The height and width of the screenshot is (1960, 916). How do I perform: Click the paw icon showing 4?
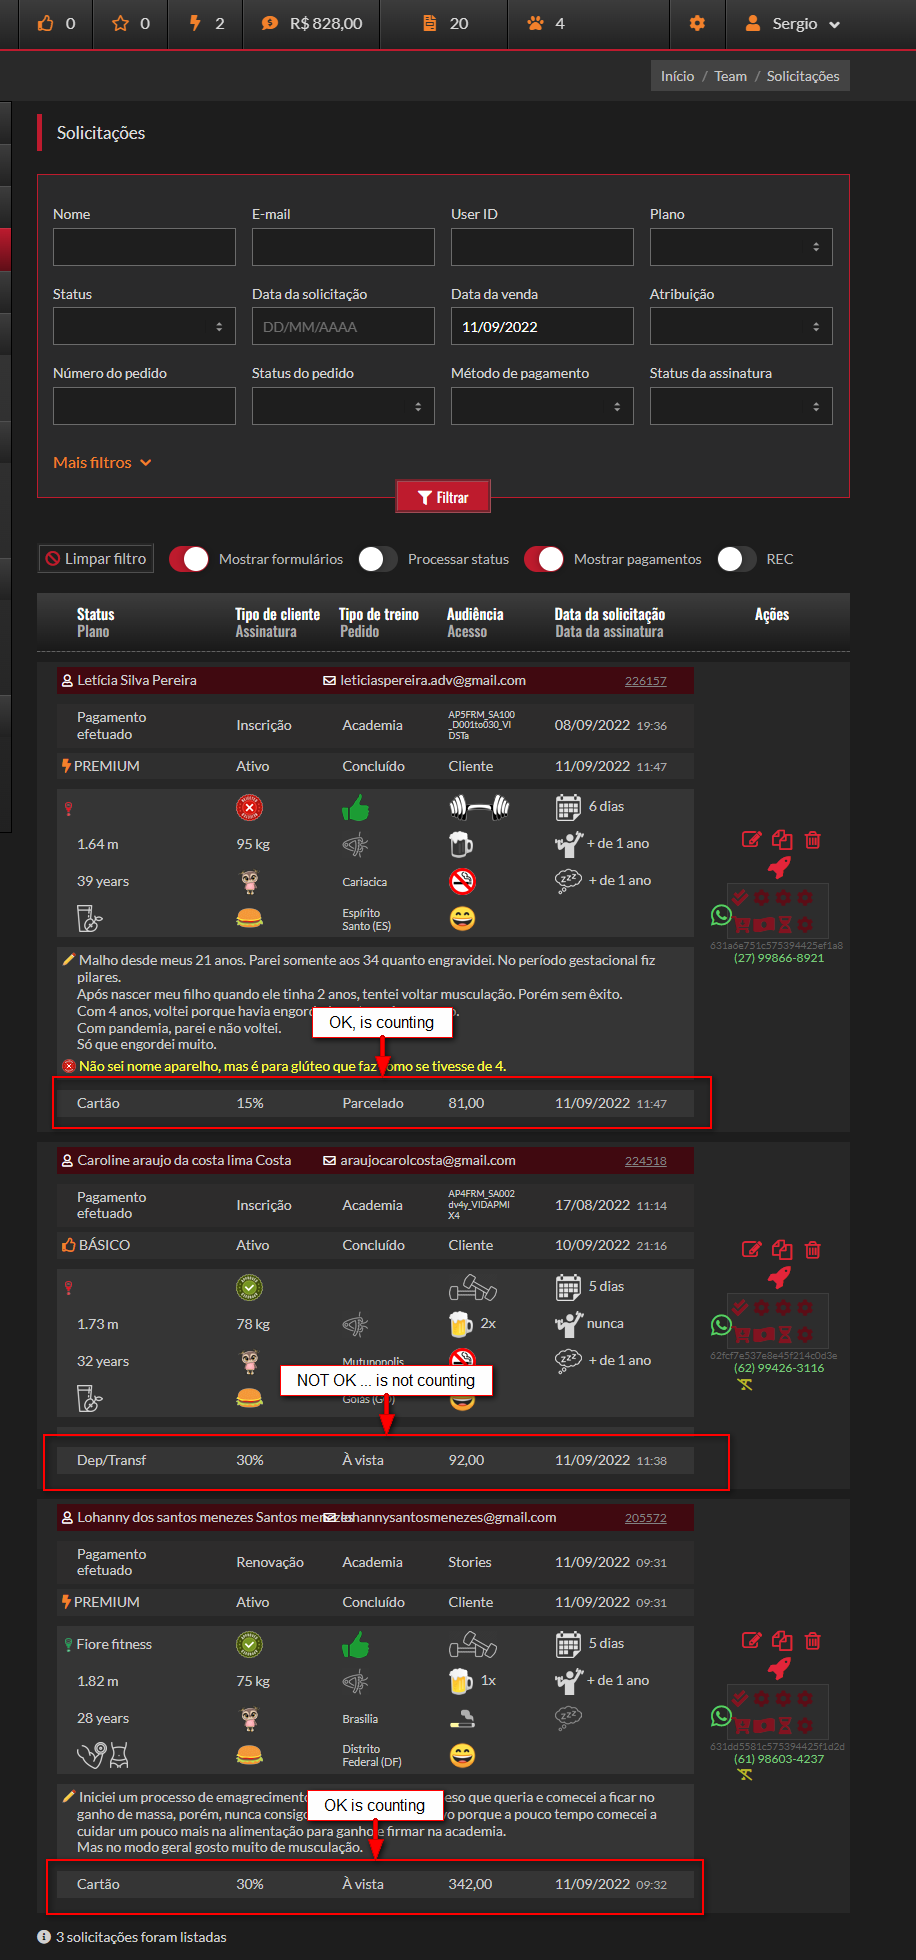coord(536,23)
